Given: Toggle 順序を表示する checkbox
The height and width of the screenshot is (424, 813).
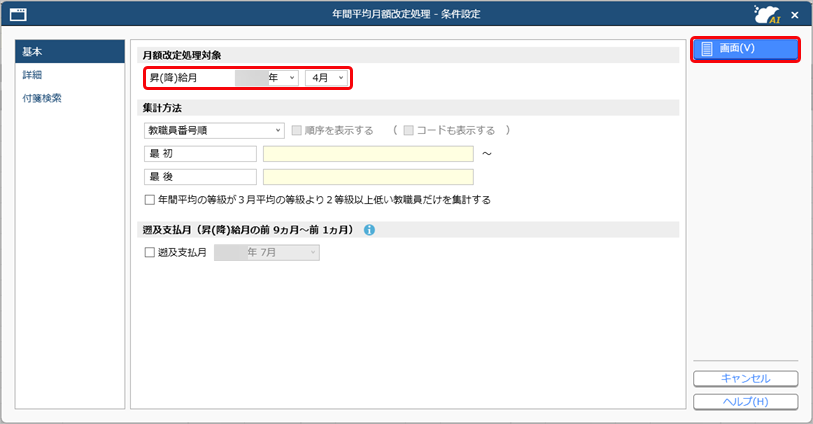Looking at the screenshot, I should click(297, 130).
